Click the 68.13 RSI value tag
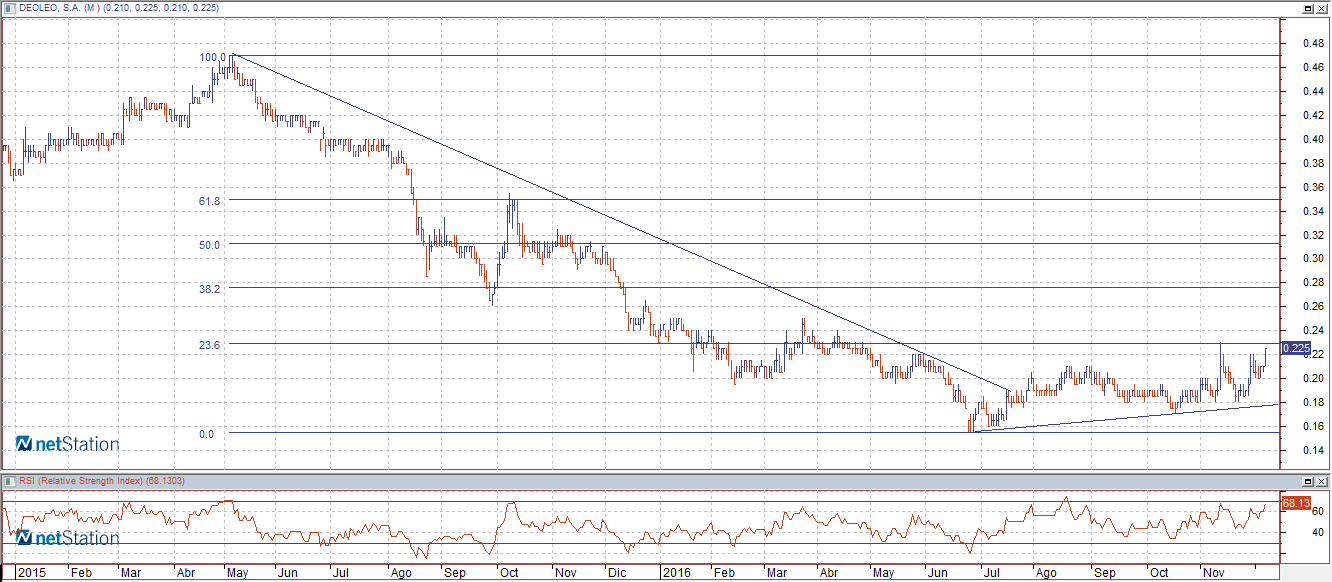The width and height of the screenshot is (1332, 582). (1296, 503)
